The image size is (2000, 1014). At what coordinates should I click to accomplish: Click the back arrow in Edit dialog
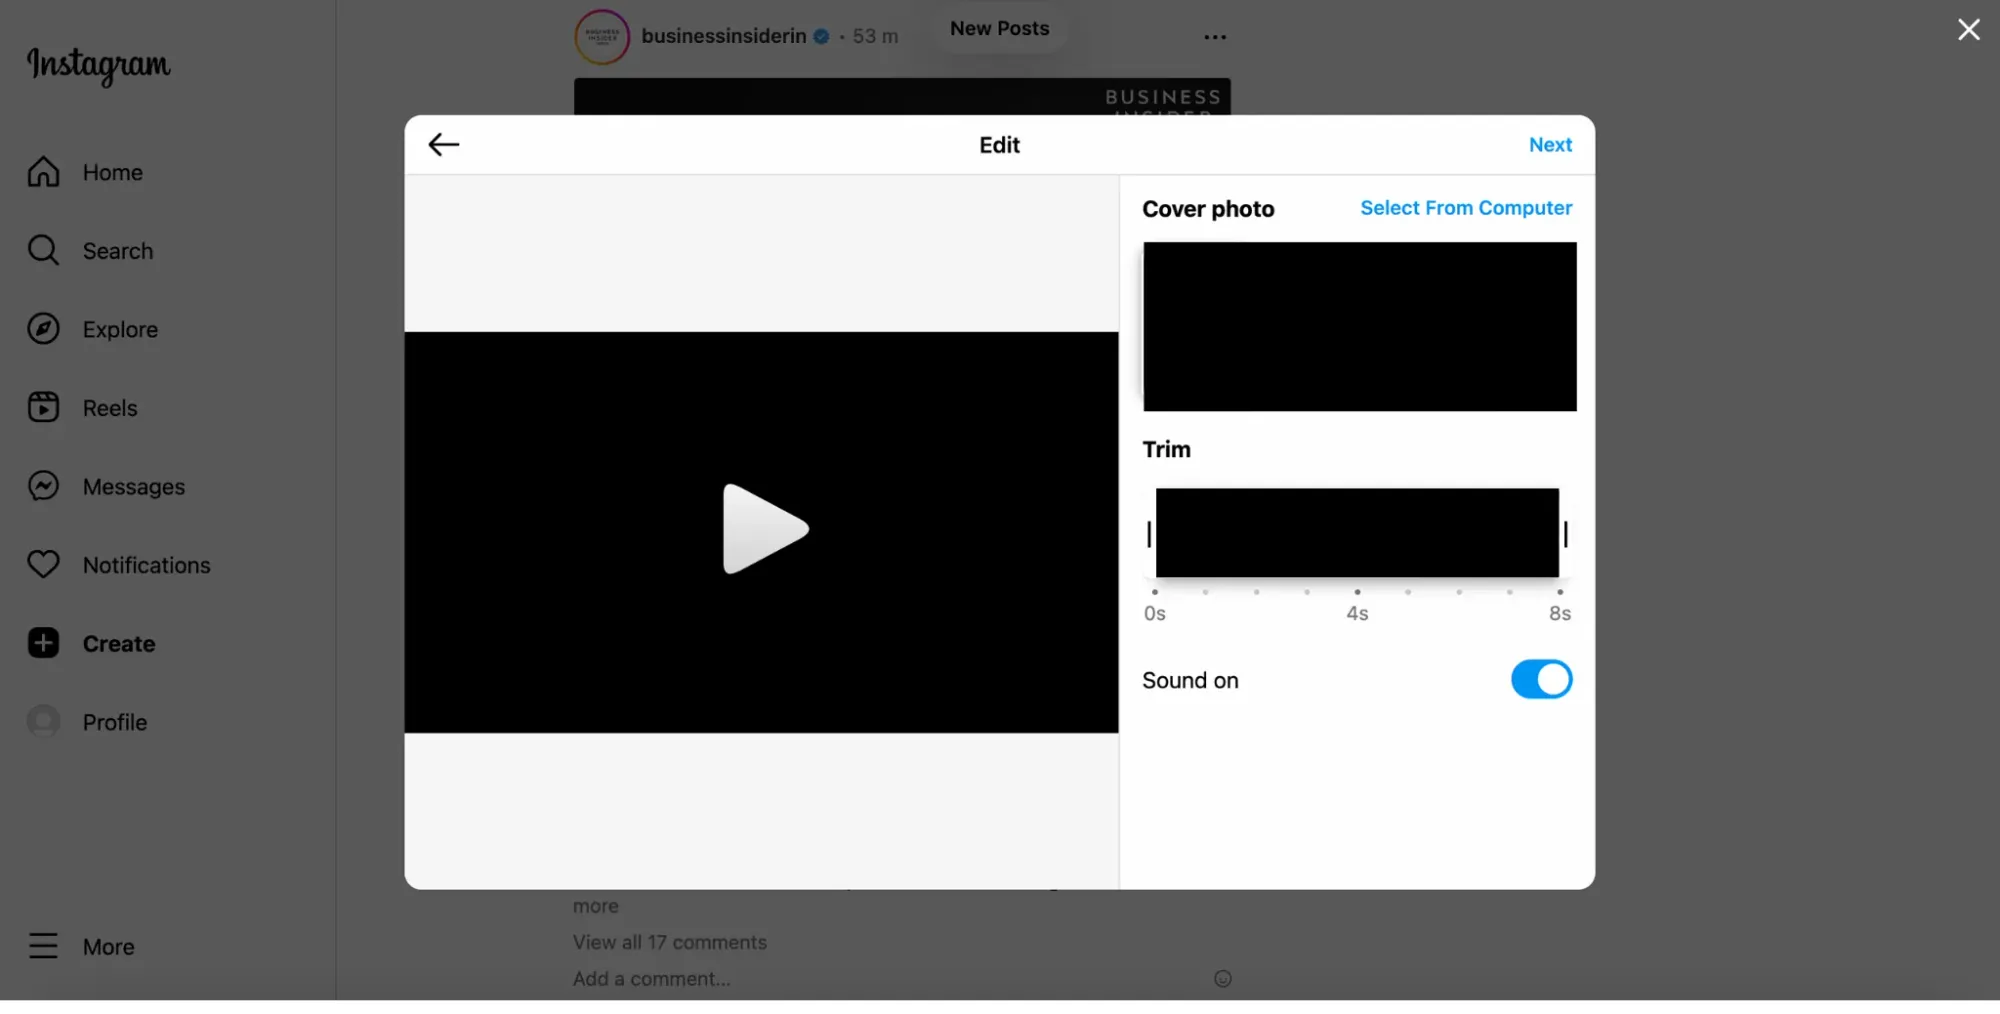pyautogui.click(x=443, y=145)
